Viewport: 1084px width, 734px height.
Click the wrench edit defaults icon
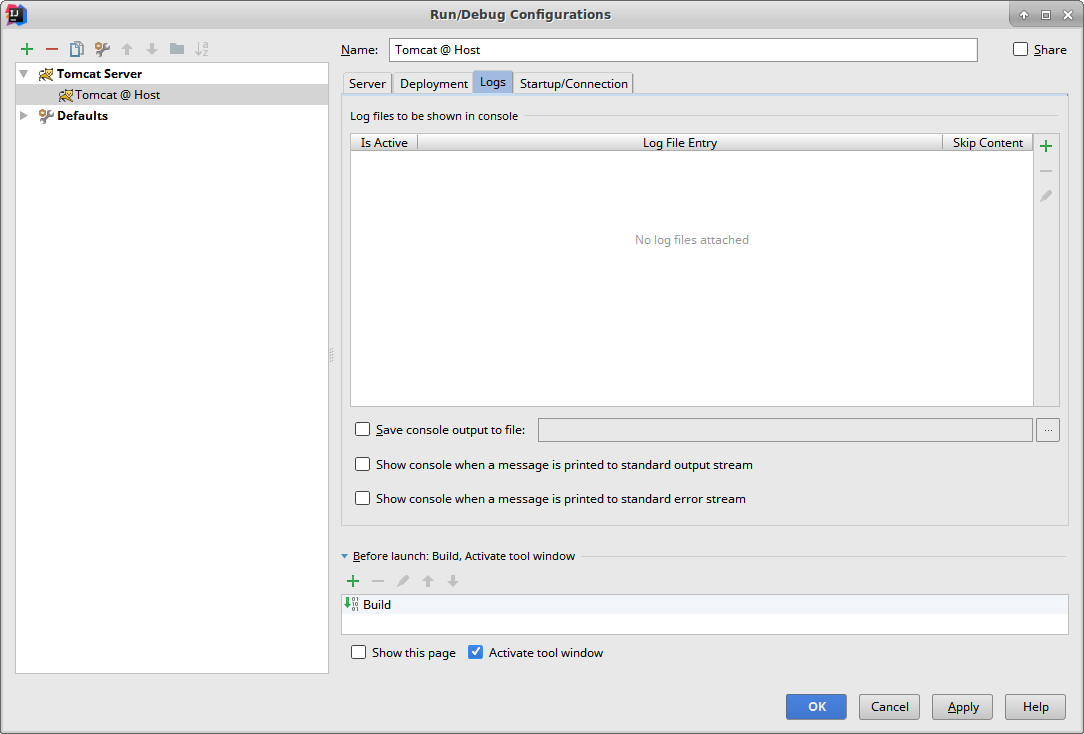tap(102, 49)
